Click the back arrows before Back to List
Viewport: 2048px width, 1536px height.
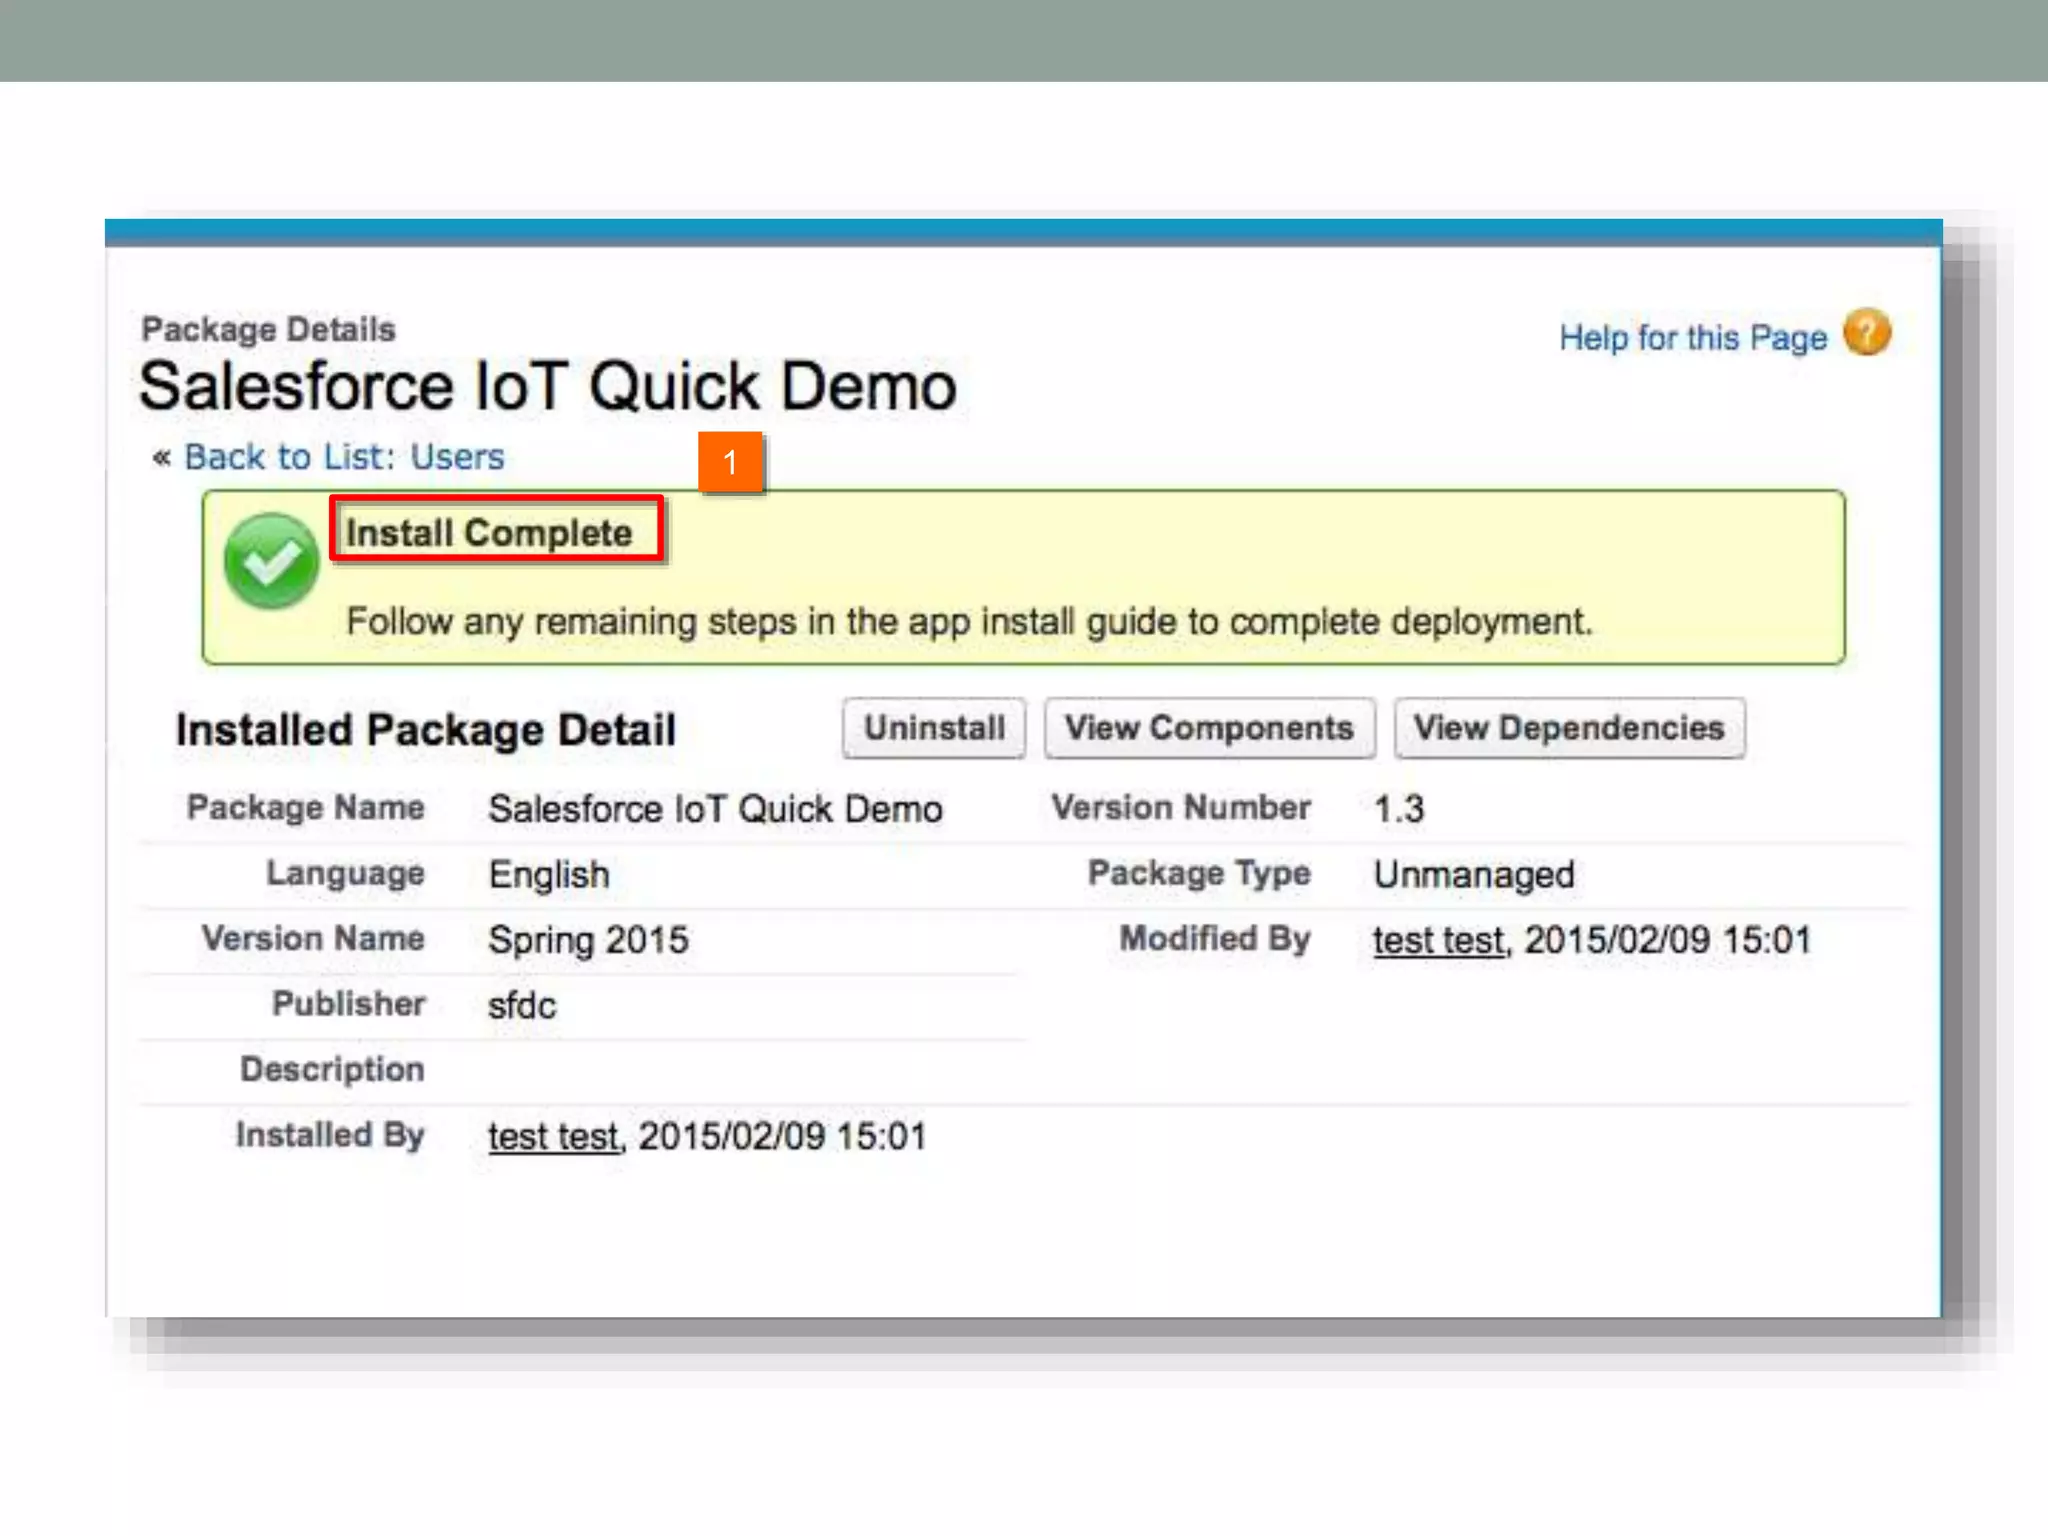[x=161, y=458]
